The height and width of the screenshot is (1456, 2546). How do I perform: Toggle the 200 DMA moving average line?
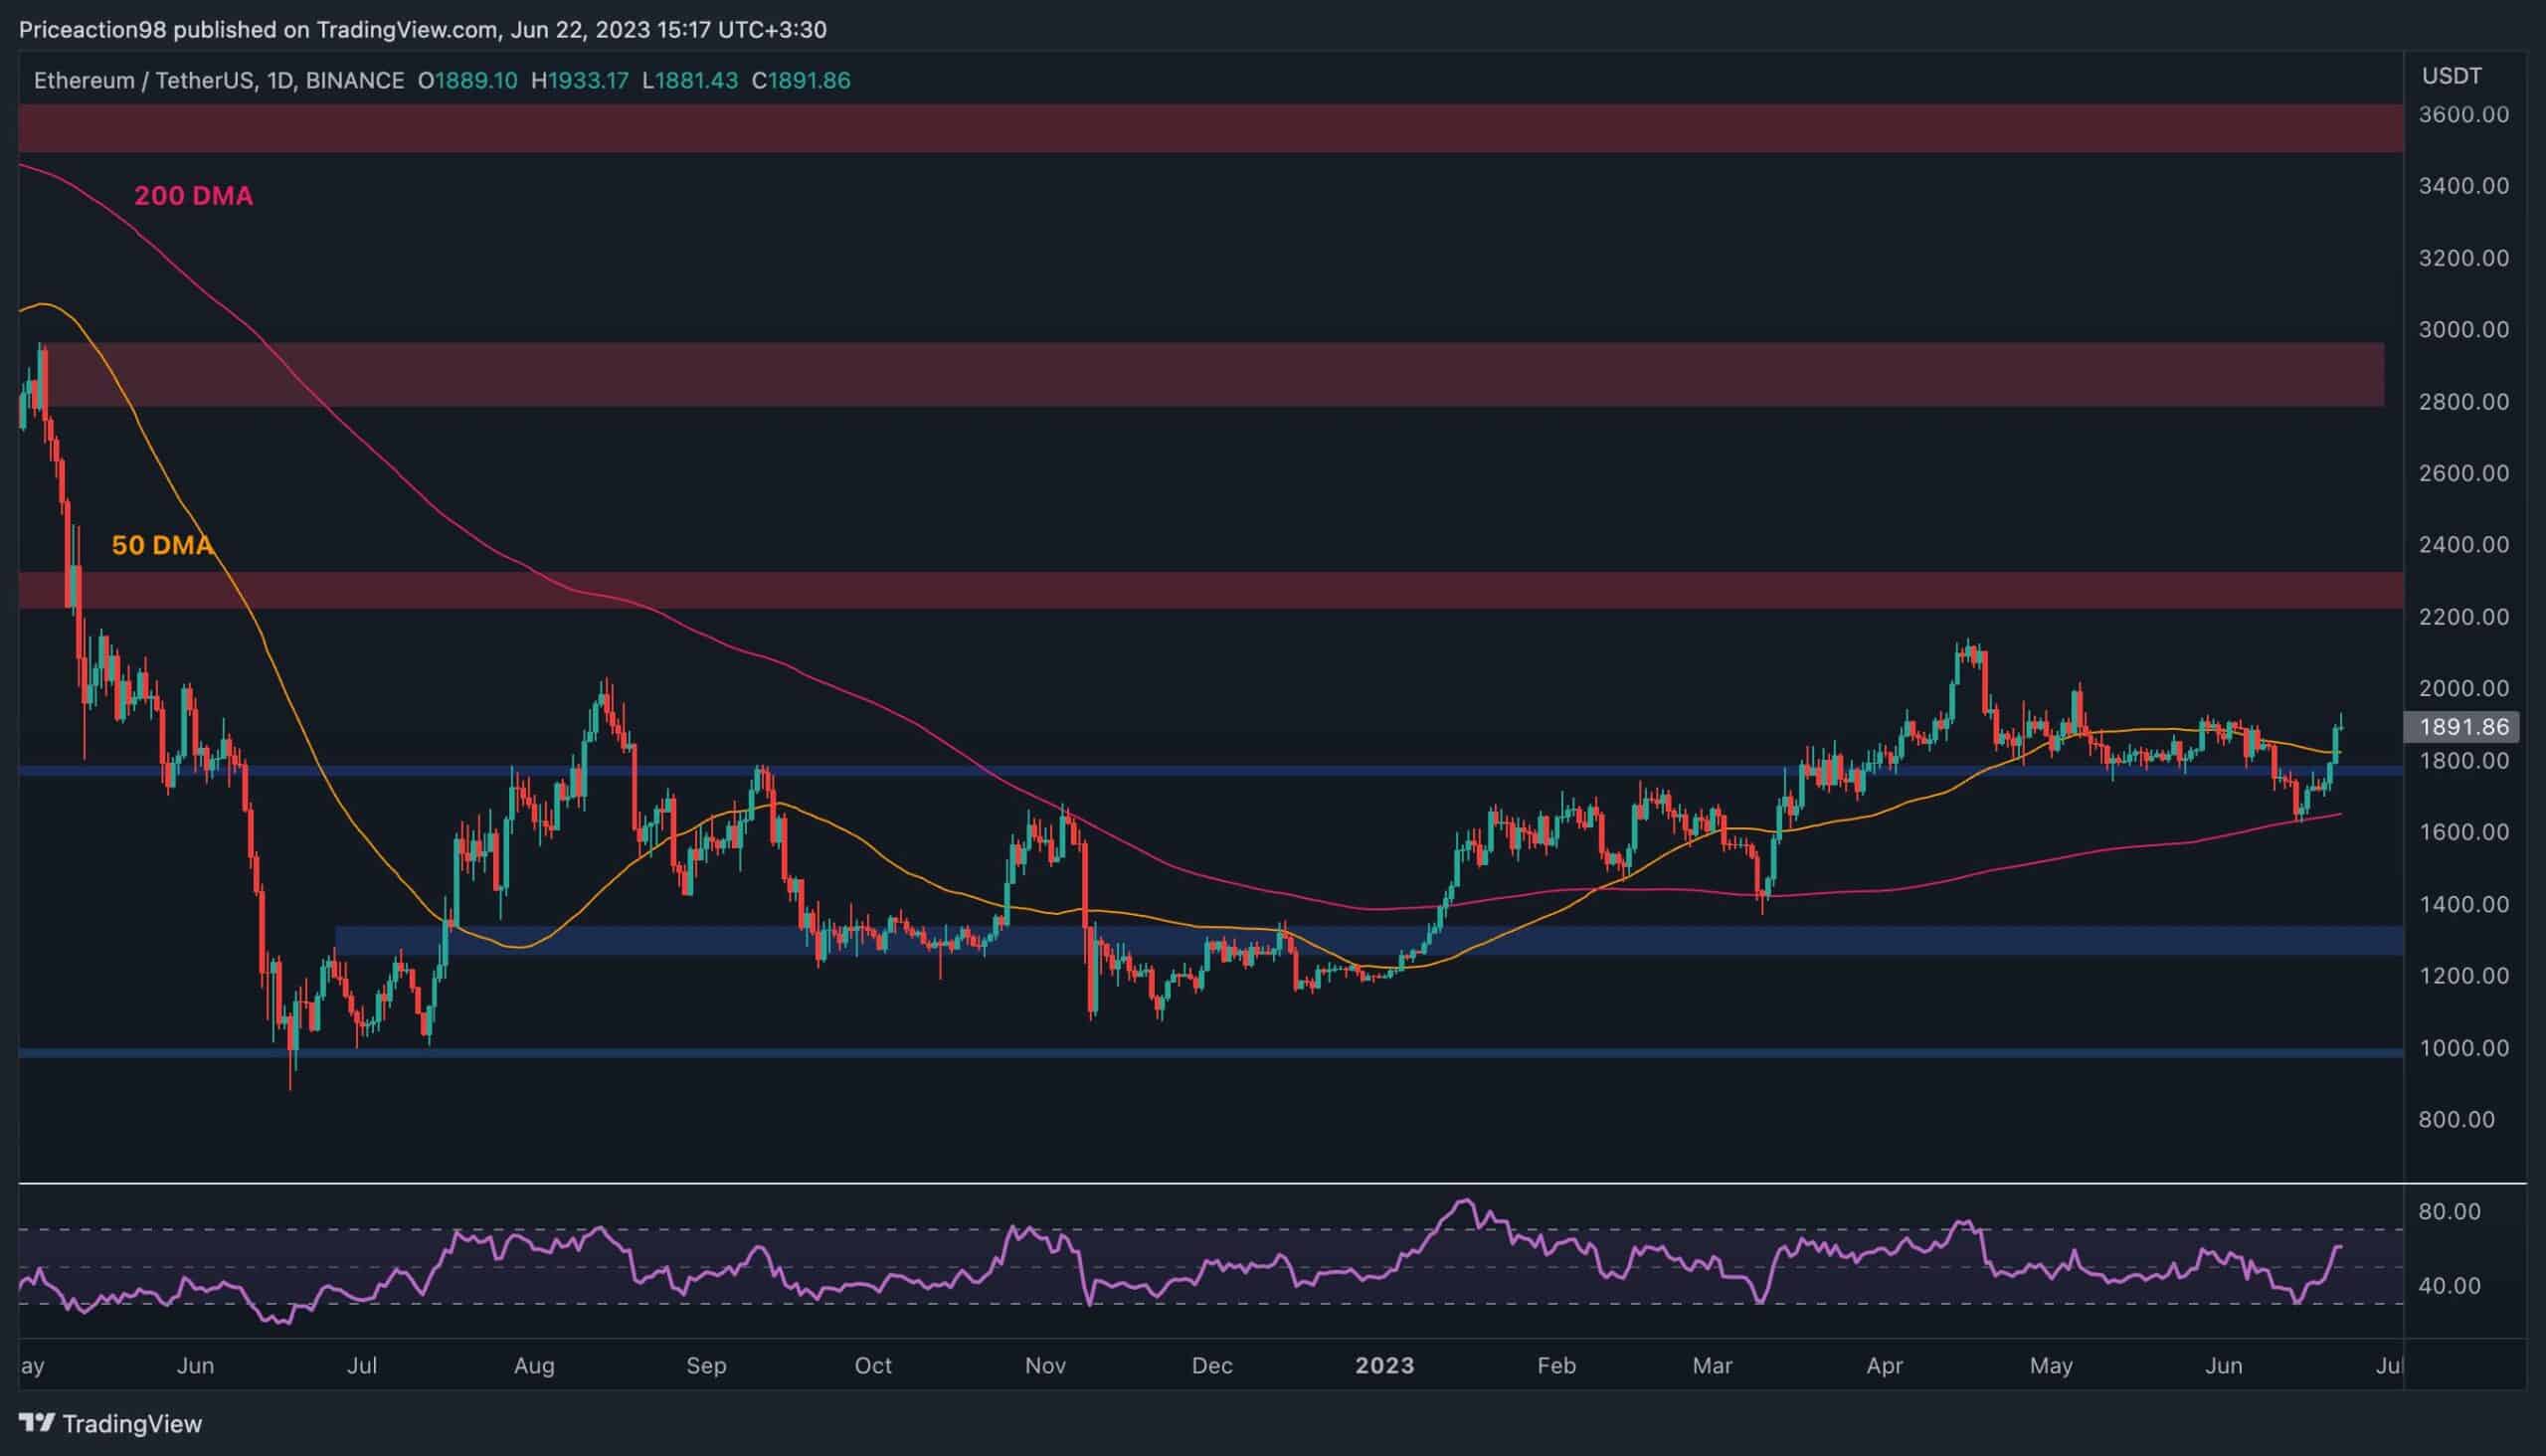pos(193,196)
